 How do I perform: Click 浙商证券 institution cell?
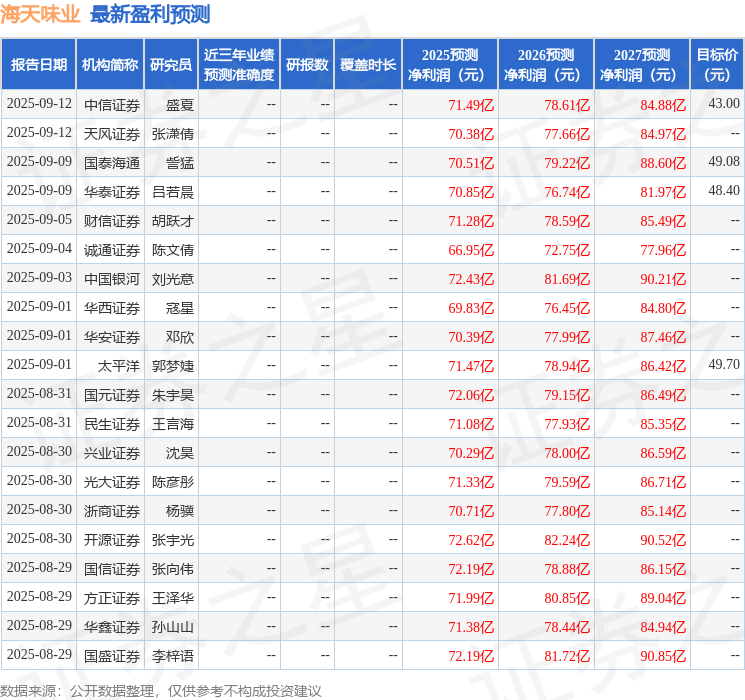click(112, 511)
